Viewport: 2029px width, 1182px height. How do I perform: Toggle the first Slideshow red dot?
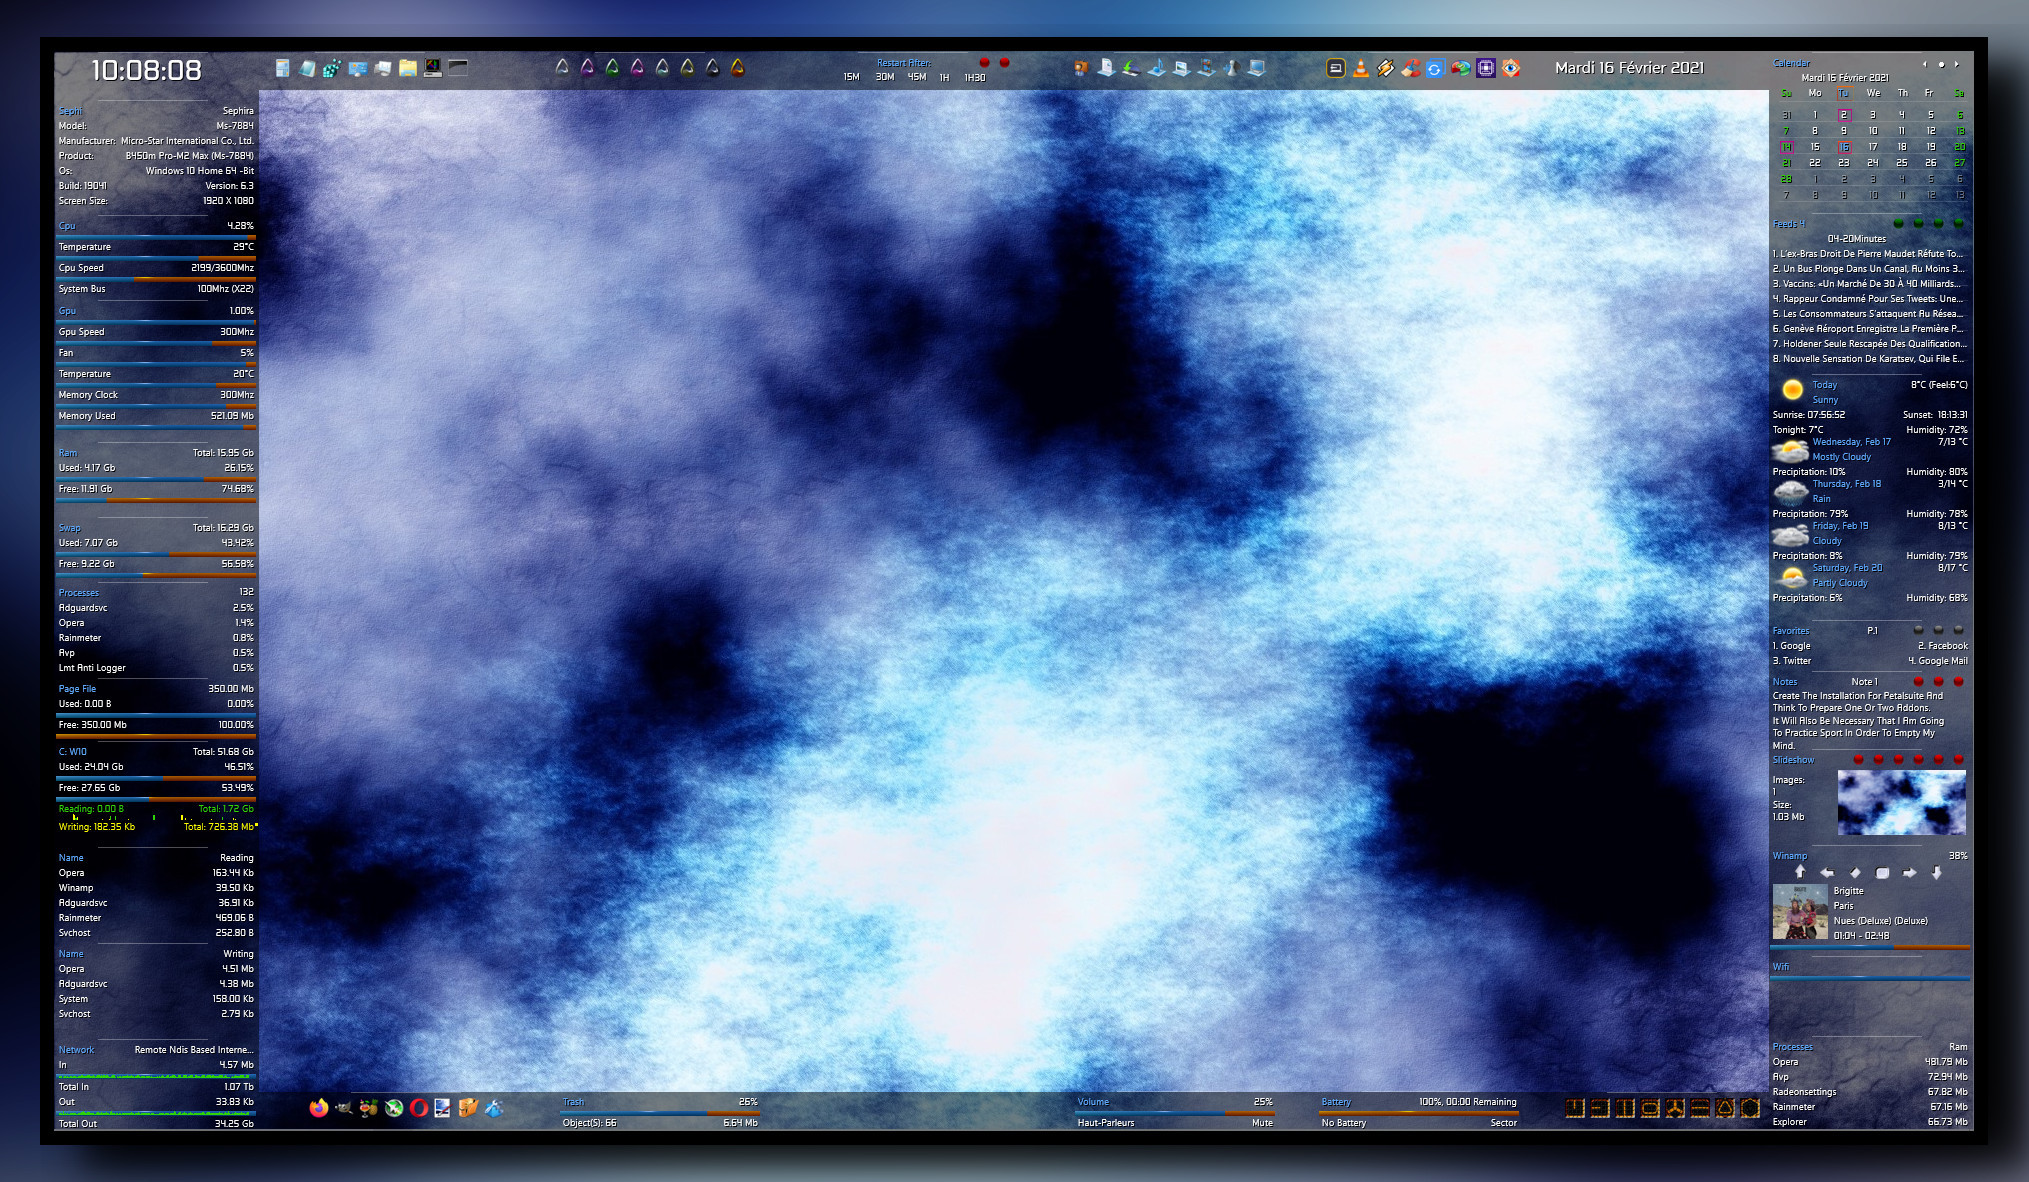(1858, 760)
